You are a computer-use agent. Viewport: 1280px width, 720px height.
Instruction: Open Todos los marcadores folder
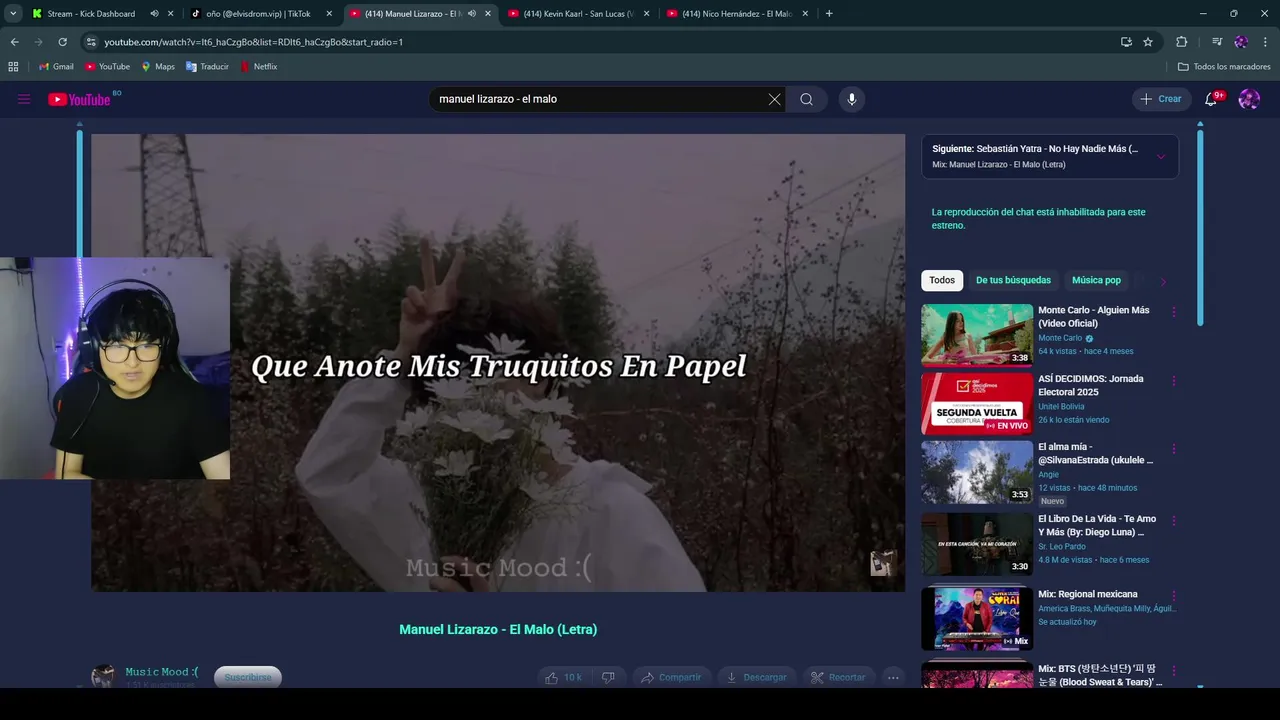click(1224, 67)
